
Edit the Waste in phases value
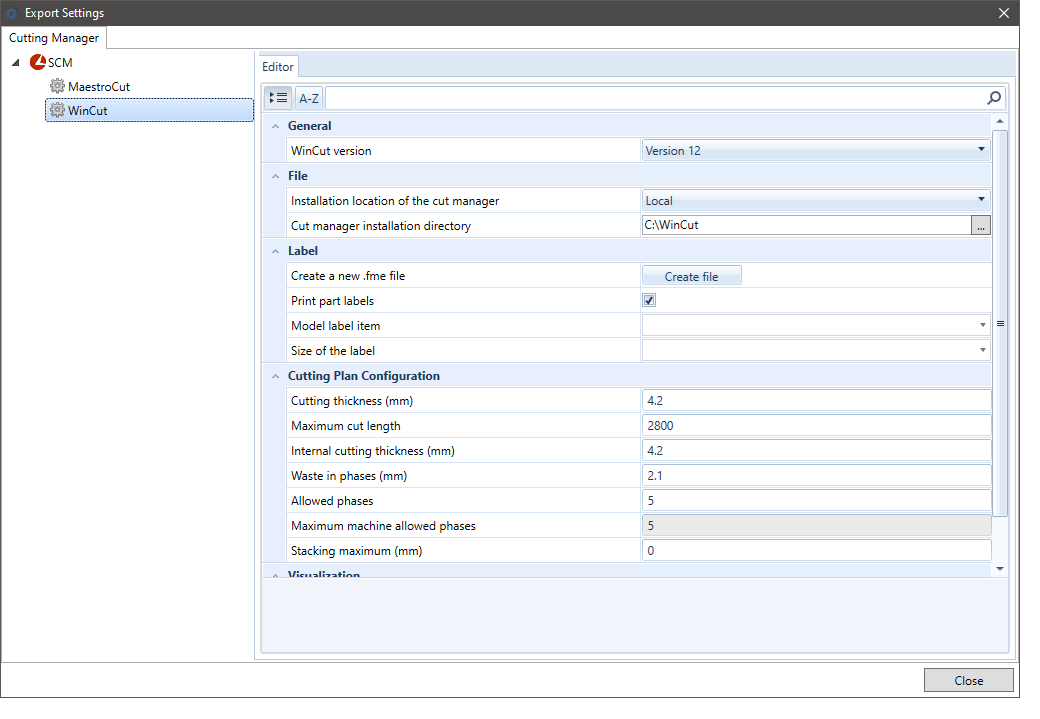(x=816, y=476)
